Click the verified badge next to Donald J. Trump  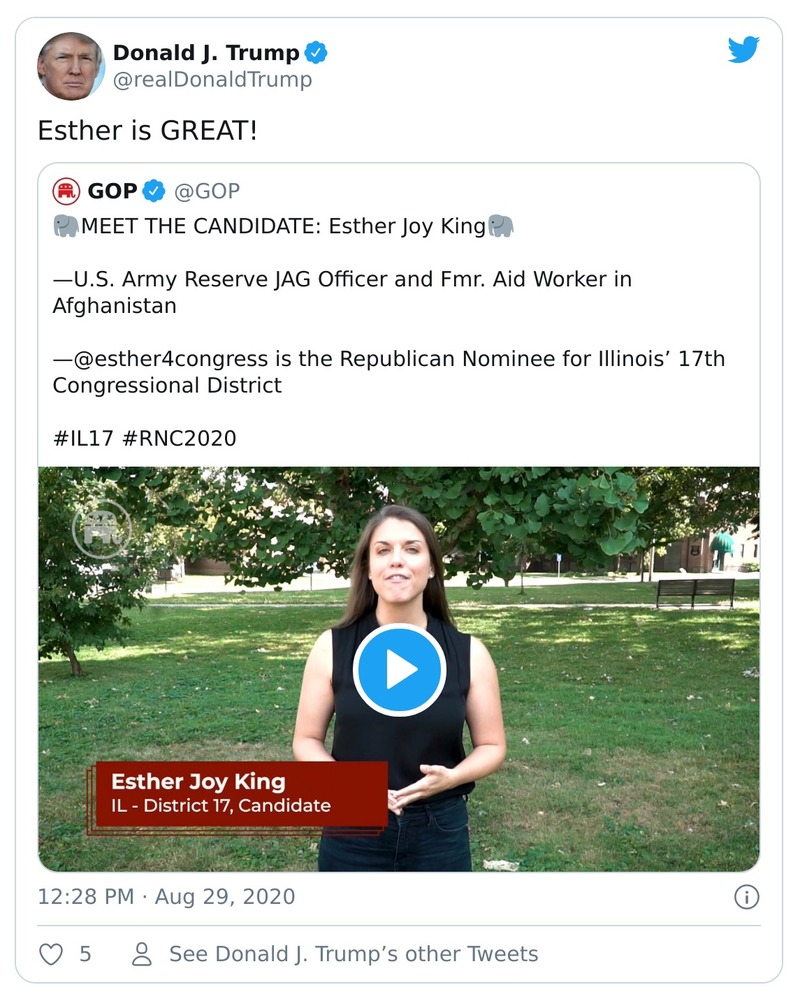316,52
